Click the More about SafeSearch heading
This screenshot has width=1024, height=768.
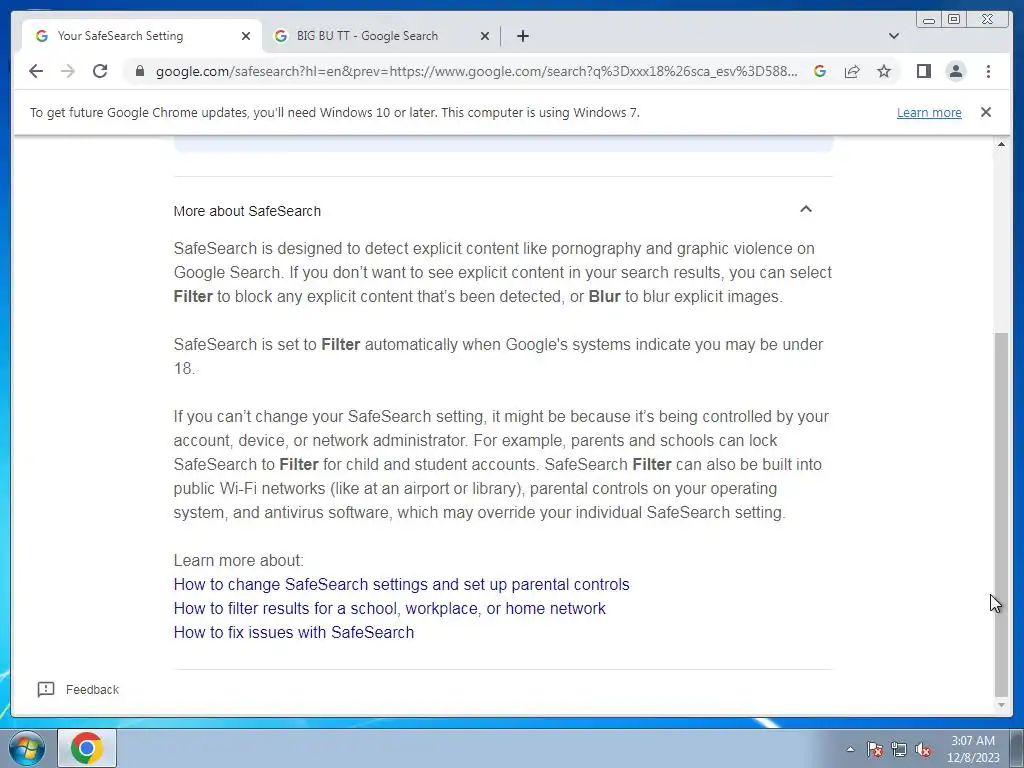click(248, 211)
